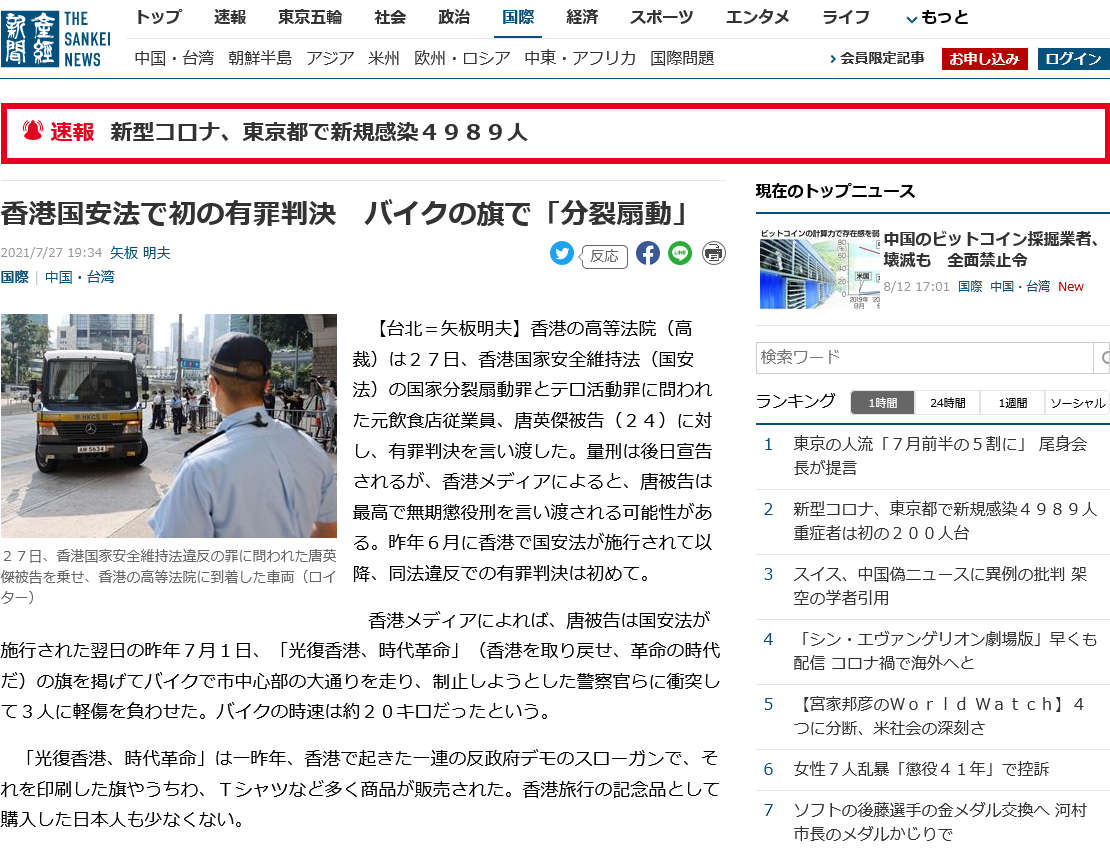
Task: Open the Twitter 反応 reactions bubble
Action: pyautogui.click(x=604, y=256)
